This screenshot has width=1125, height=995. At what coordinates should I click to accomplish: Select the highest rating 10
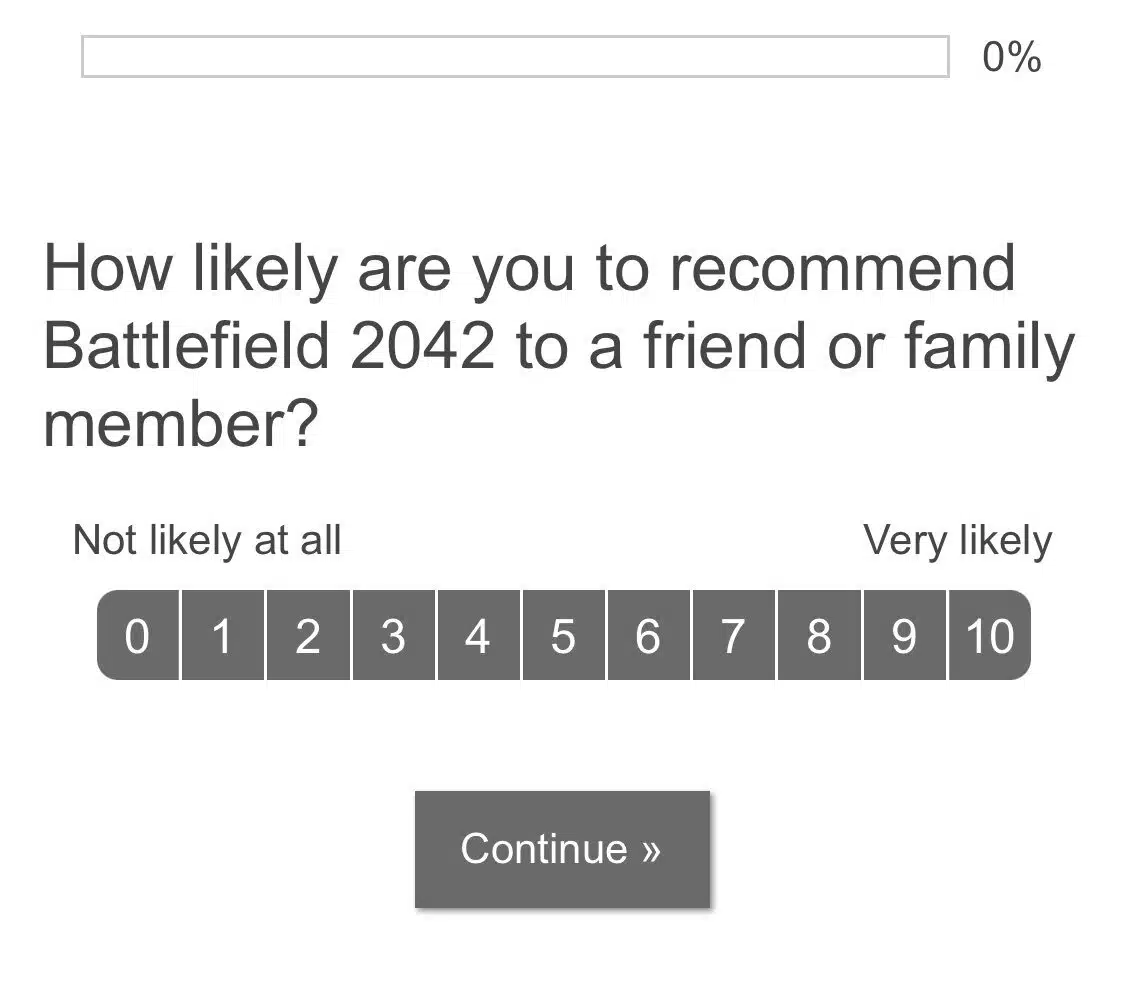[989, 636]
